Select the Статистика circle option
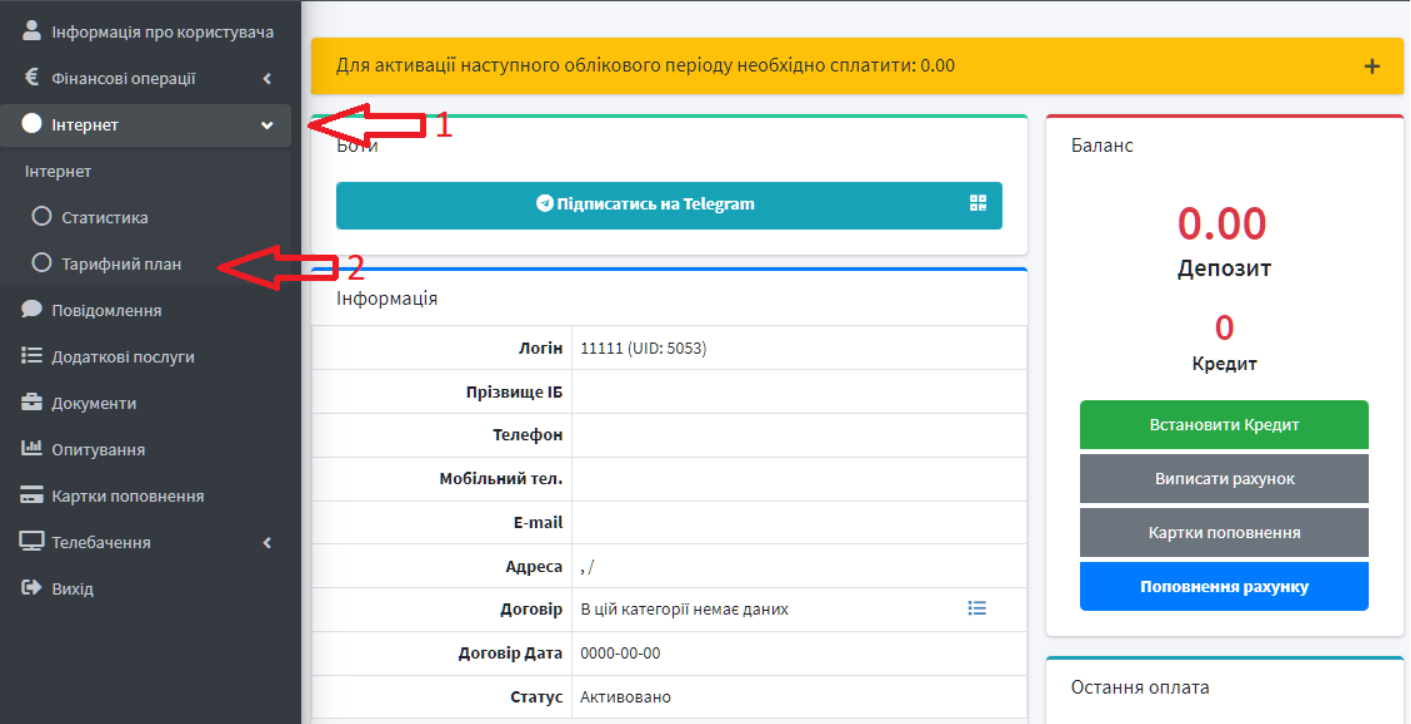Screen dimensions: 1411x724 tap(42, 217)
